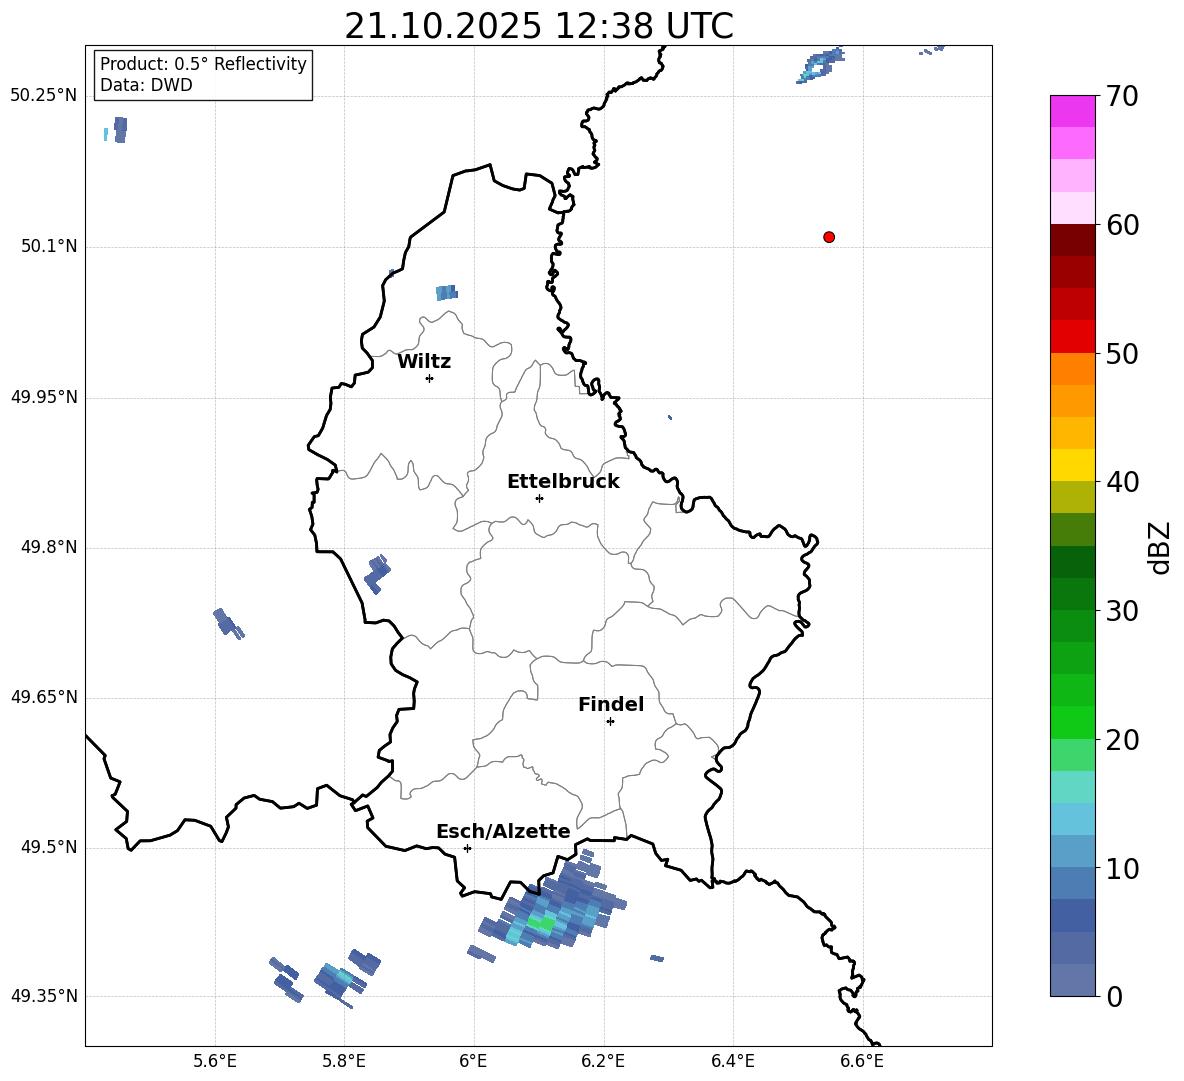
Task: Click the 49.35°N latitude label
Action: pos(44,996)
